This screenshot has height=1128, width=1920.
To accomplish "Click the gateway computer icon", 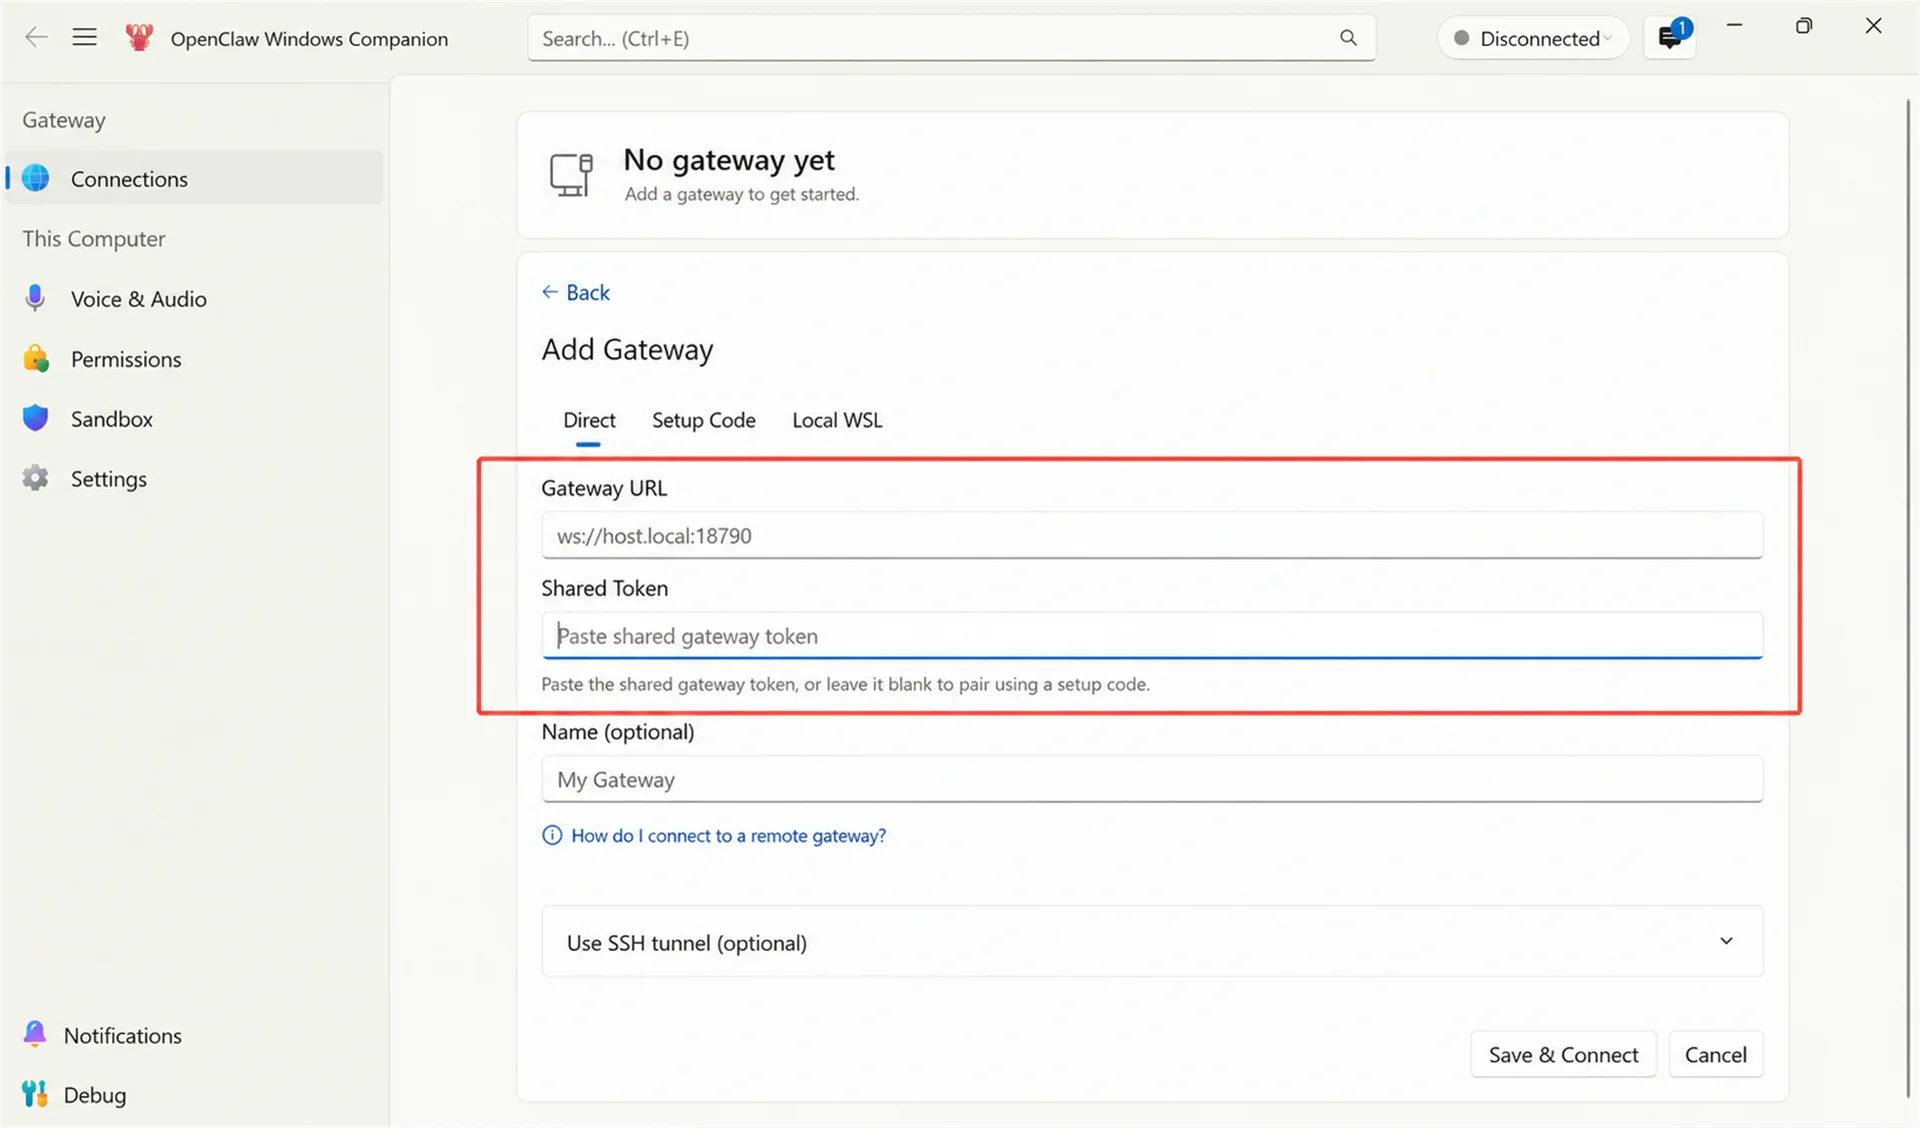I will [x=571, y=175].
